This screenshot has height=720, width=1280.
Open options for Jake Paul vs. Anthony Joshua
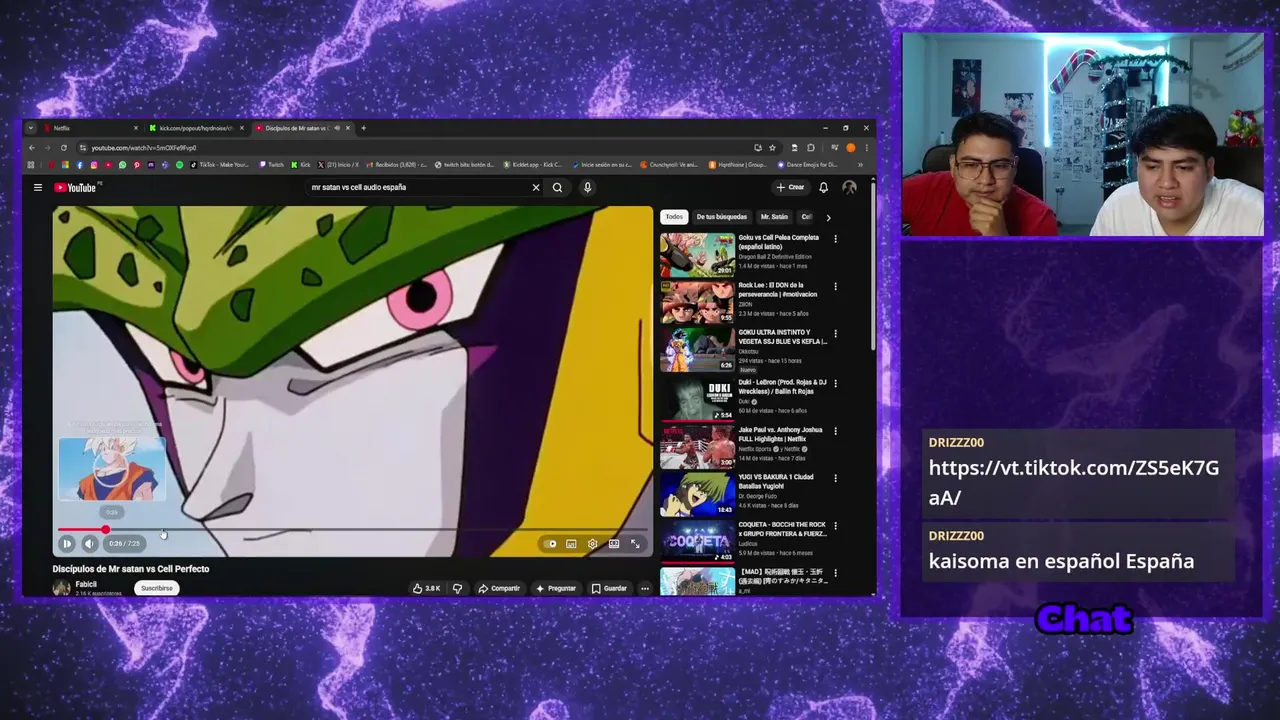point(835,431)
